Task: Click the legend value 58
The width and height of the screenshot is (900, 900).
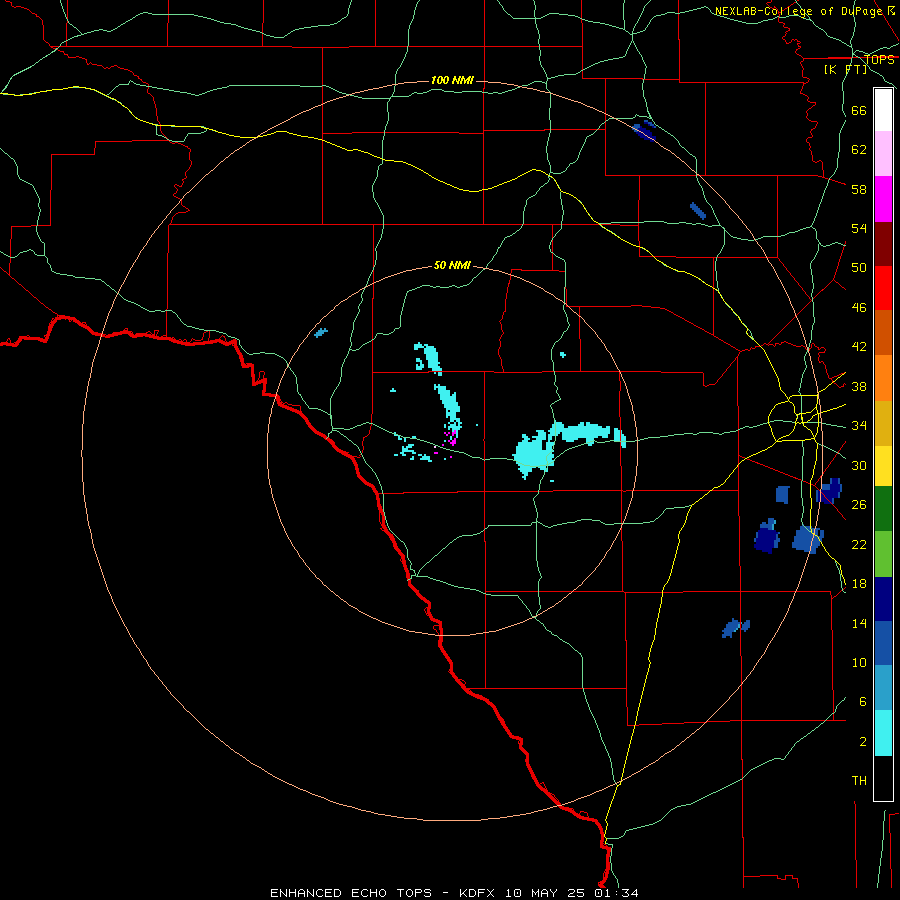Action: [x=859, y=189]
